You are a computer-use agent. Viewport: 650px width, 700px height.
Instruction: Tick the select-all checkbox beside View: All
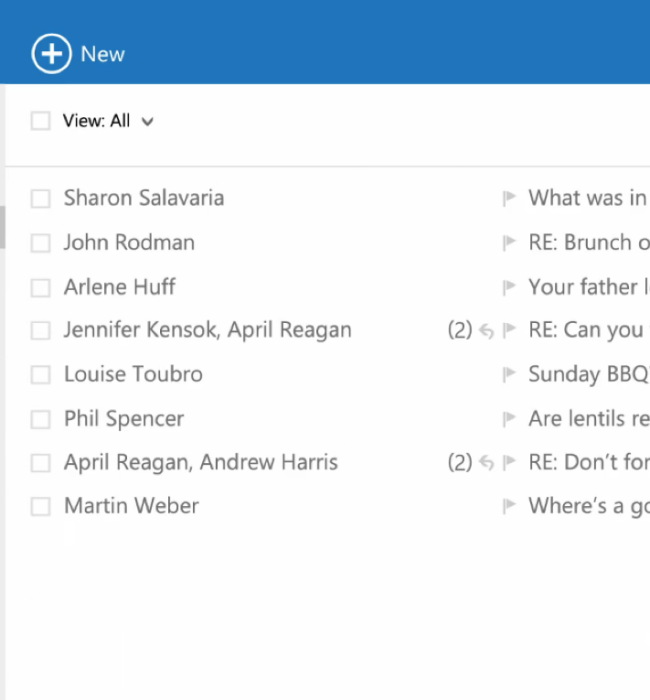point(41,121)
